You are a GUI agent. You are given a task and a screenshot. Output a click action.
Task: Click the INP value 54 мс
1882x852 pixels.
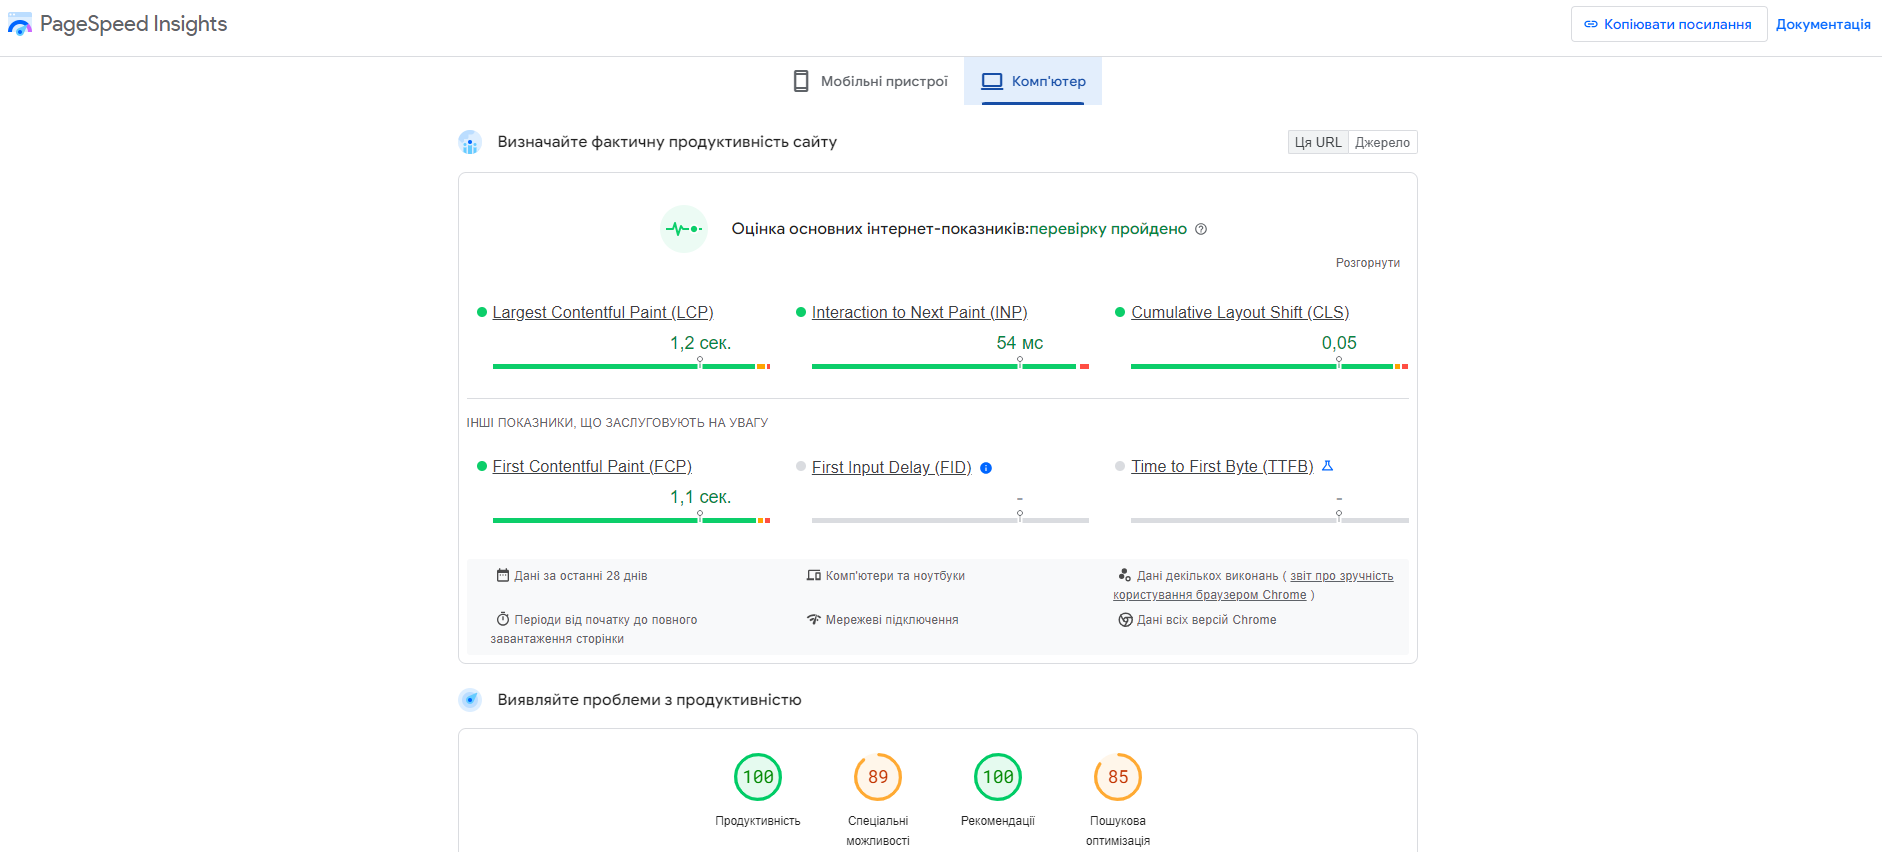point(1020,343)
